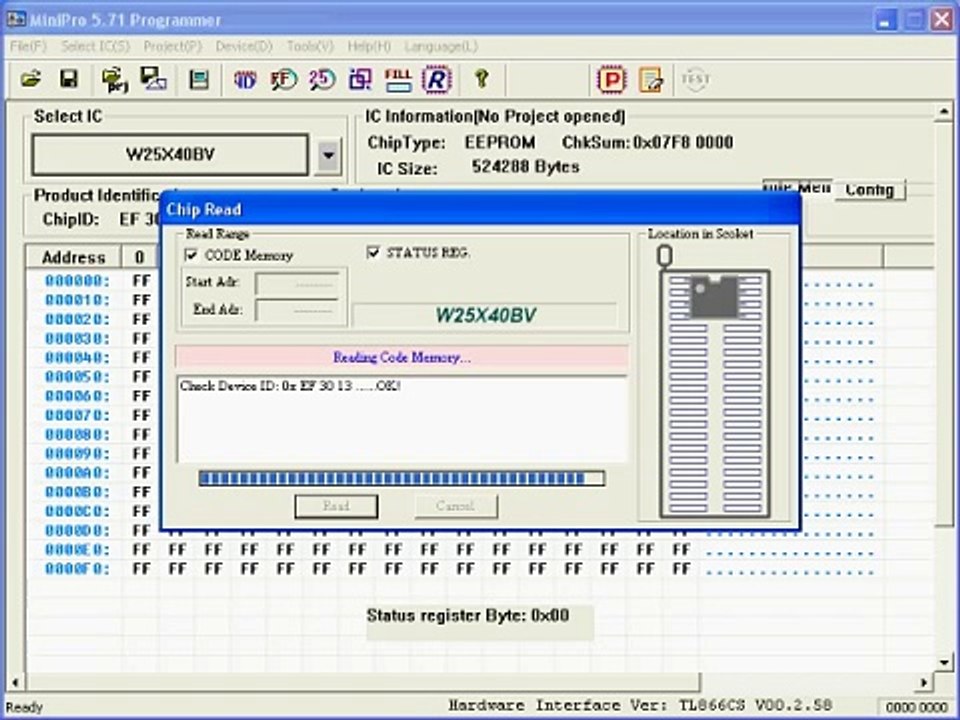This screenshot has height=720, width=960.
Task: Click the save floppy disk icon
Action: 69,80
